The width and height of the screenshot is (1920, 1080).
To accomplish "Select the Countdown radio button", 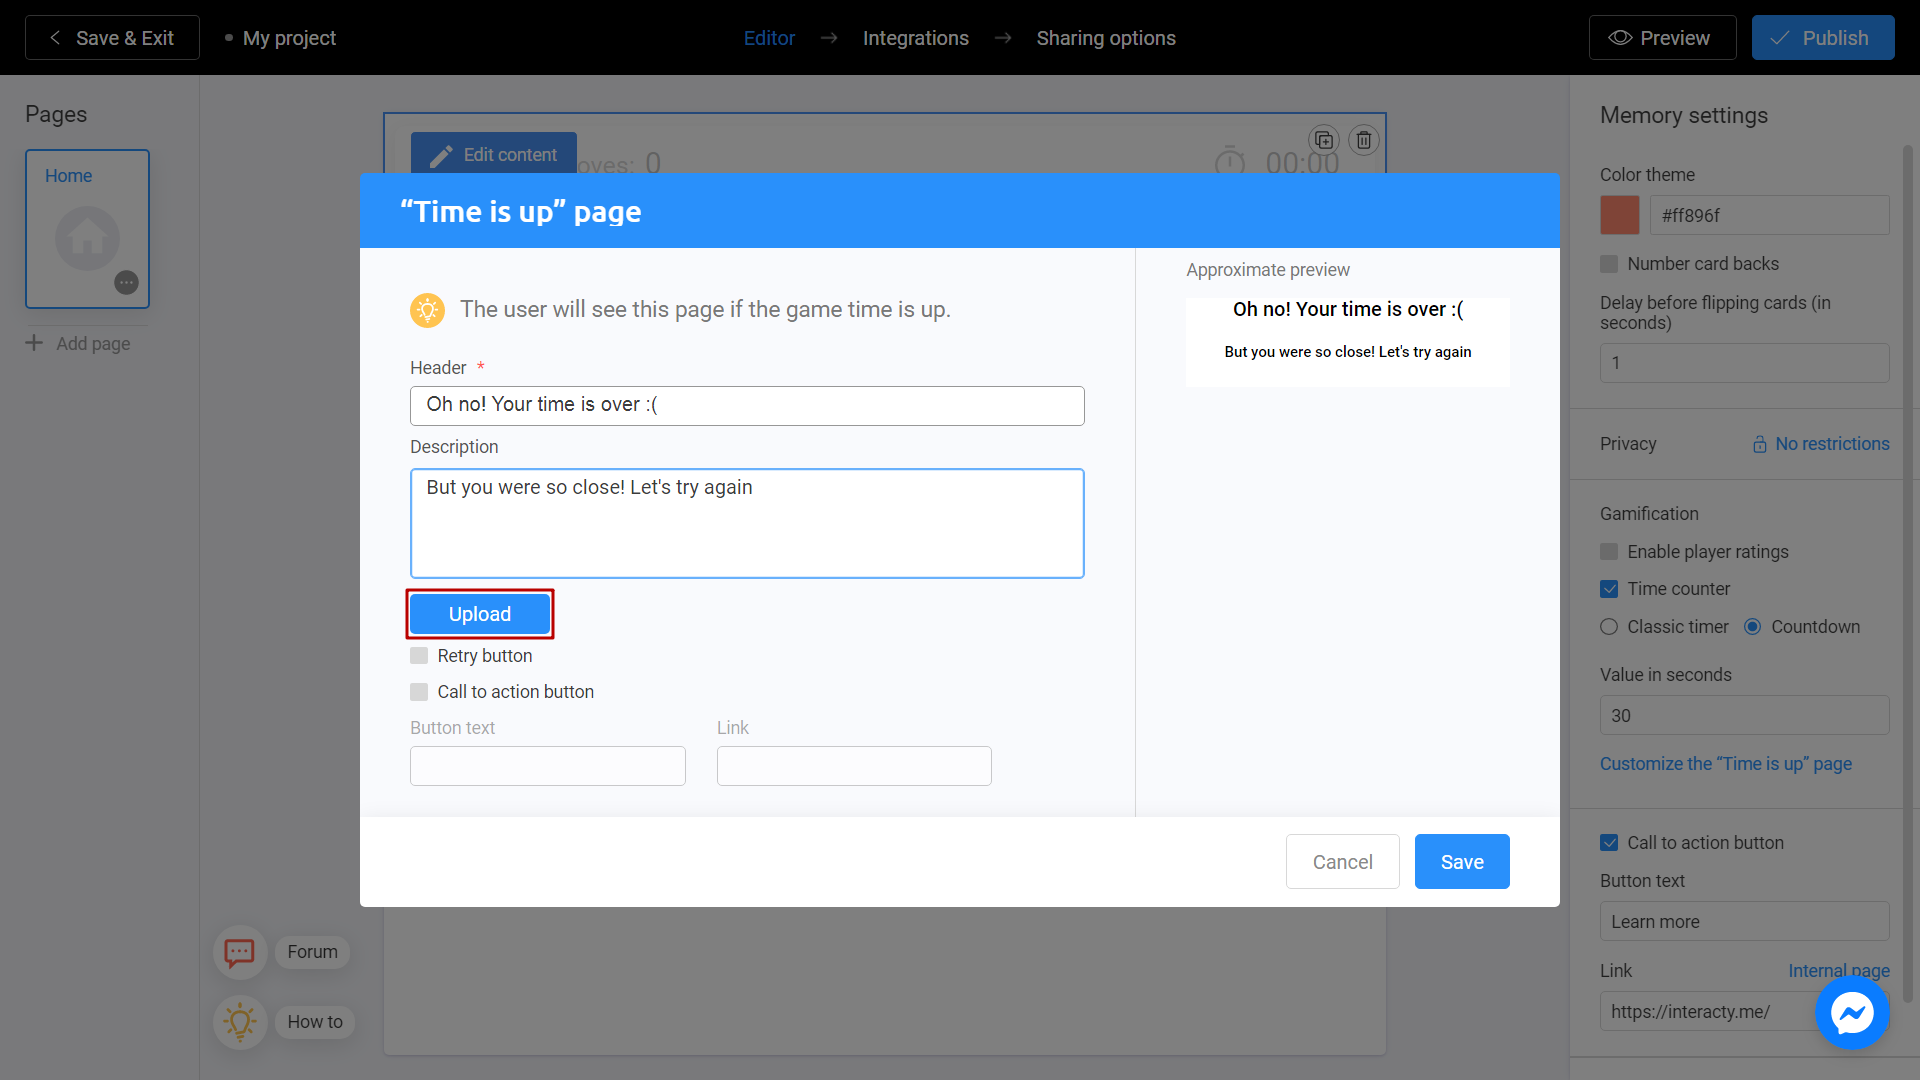I will tap(1754, 626).
